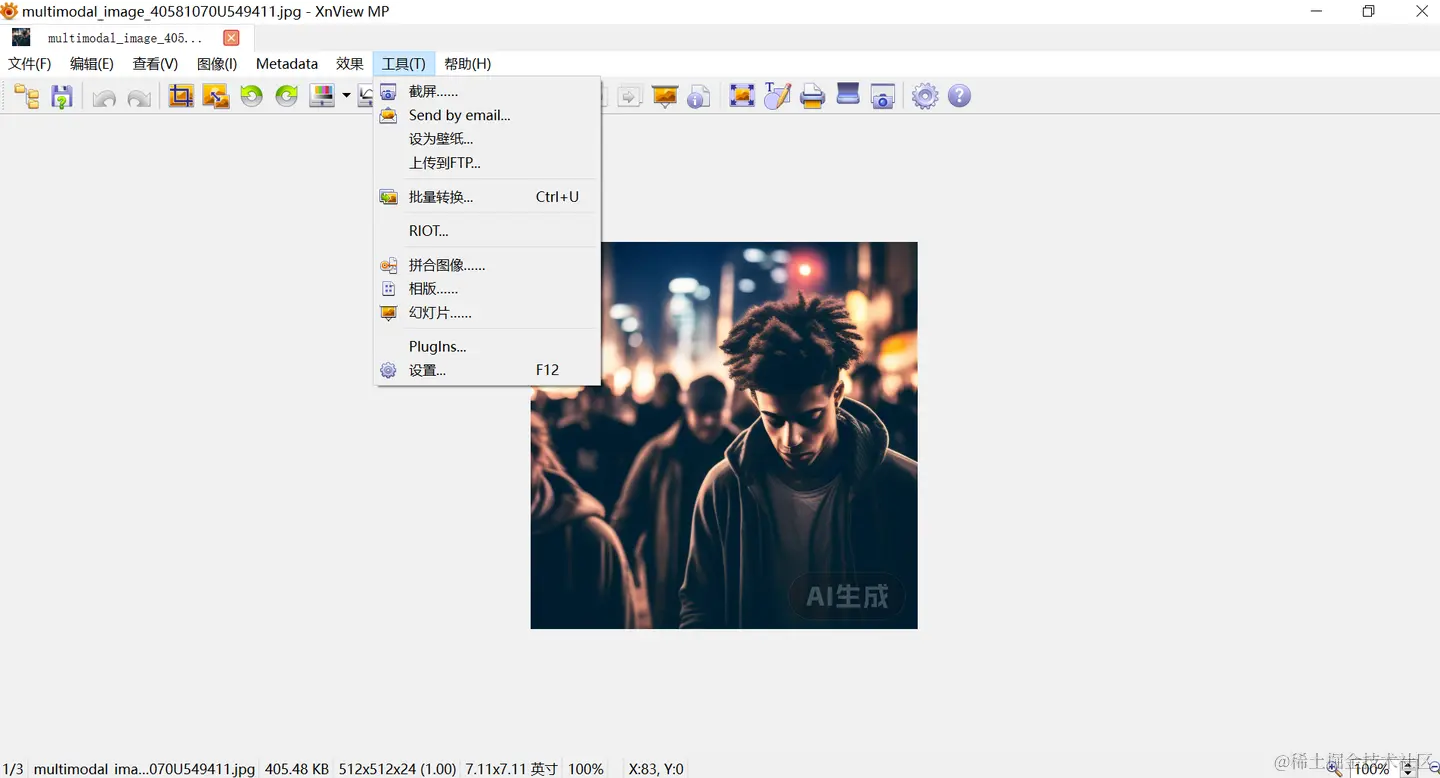The image size is (1440, 778).
Task: Open the 文件(F) menu
Action: (x=30, y=64)
